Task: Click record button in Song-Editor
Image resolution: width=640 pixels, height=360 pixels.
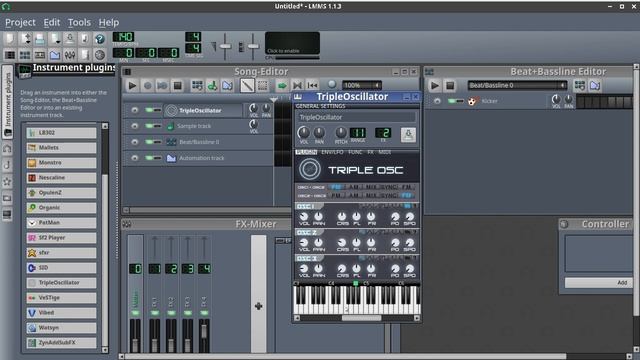Action: (147, 85)
